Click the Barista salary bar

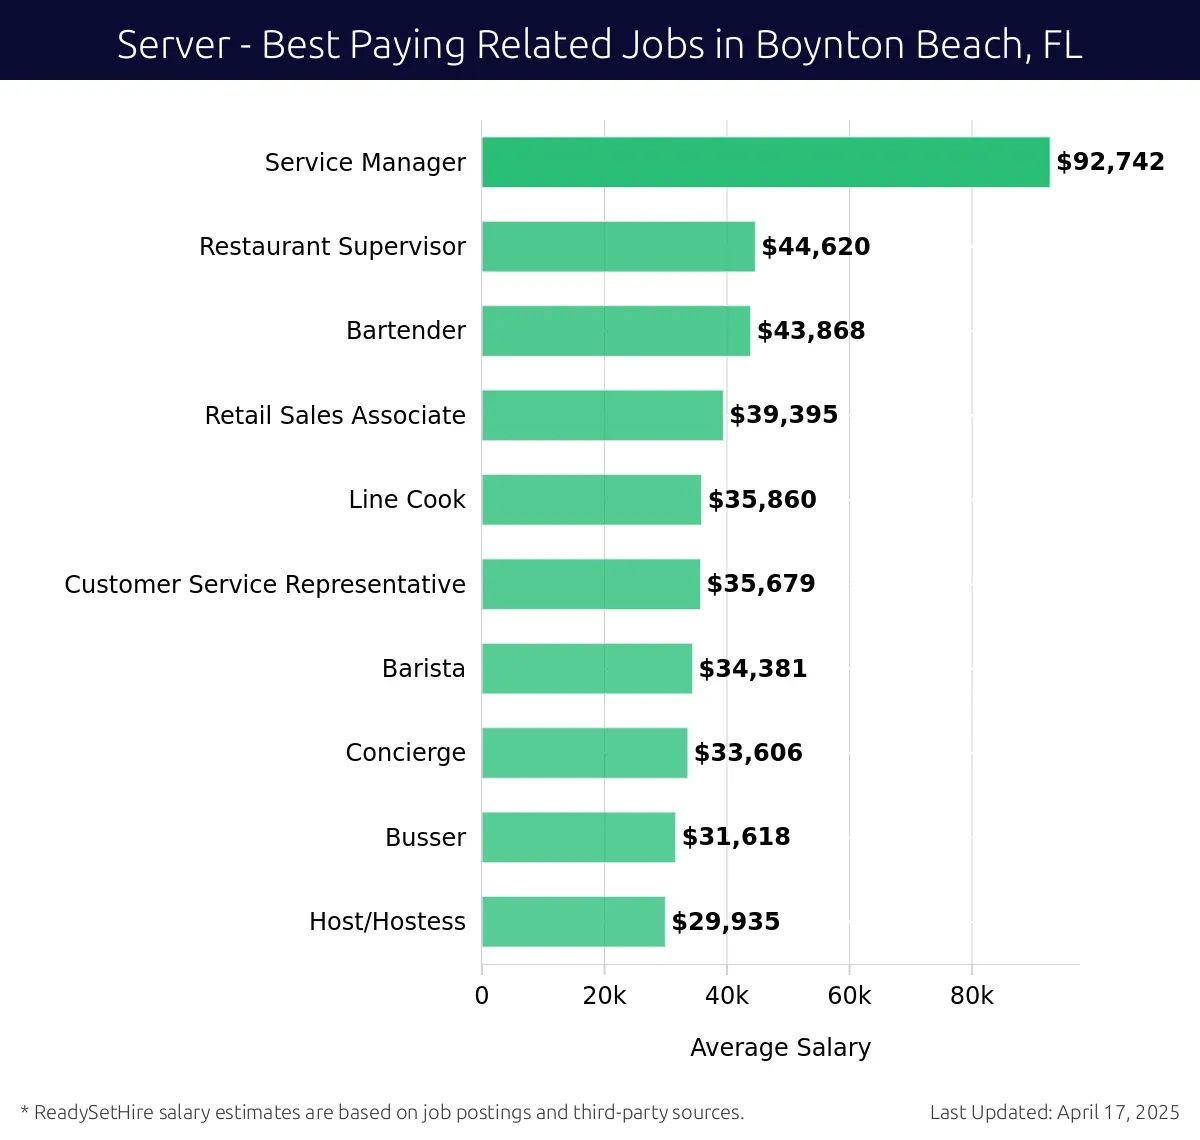point(587,668)
